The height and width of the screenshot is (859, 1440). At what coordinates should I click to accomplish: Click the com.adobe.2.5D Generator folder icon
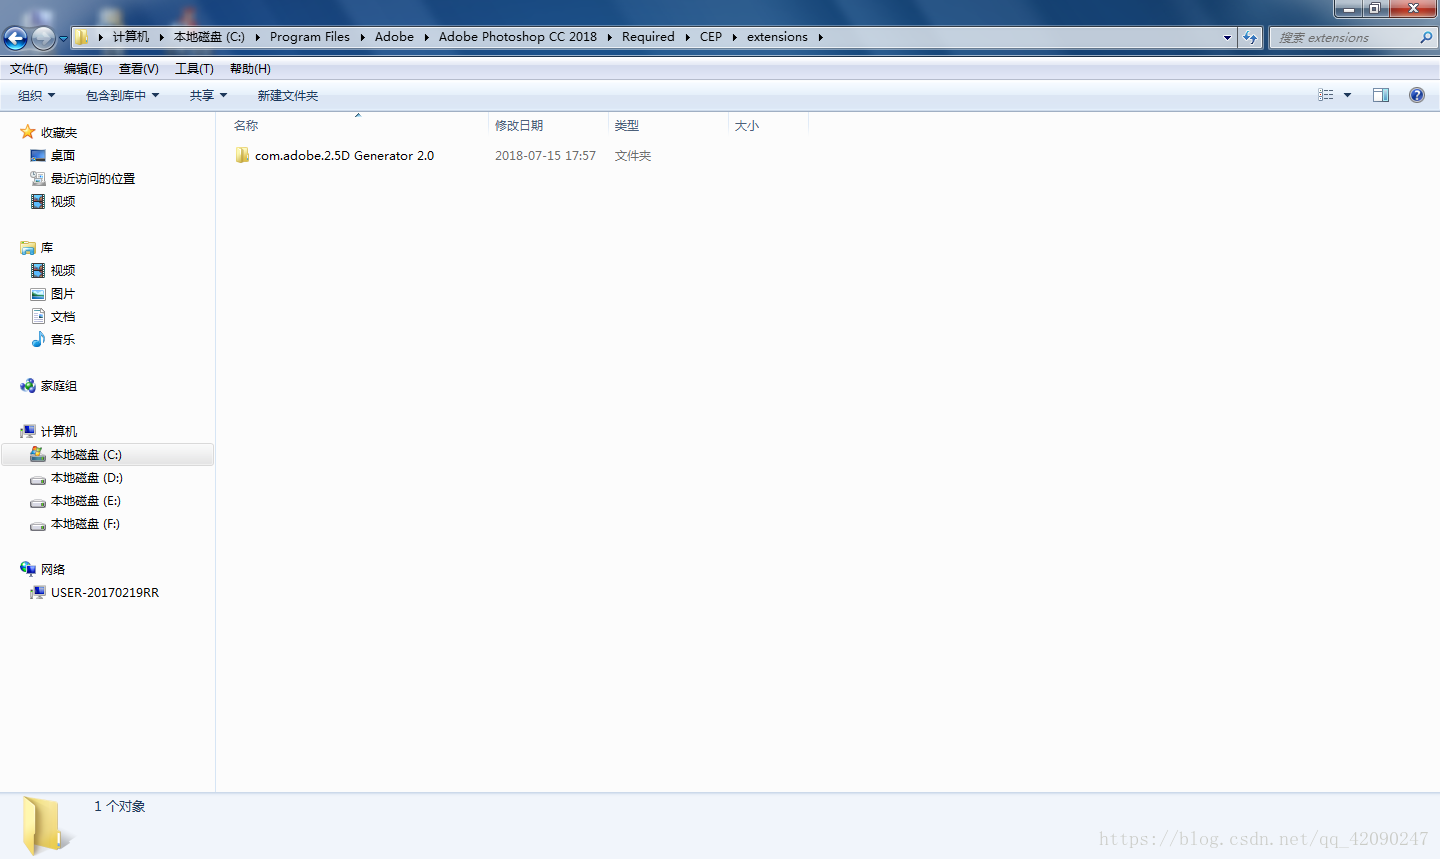(x=242, y=155)
